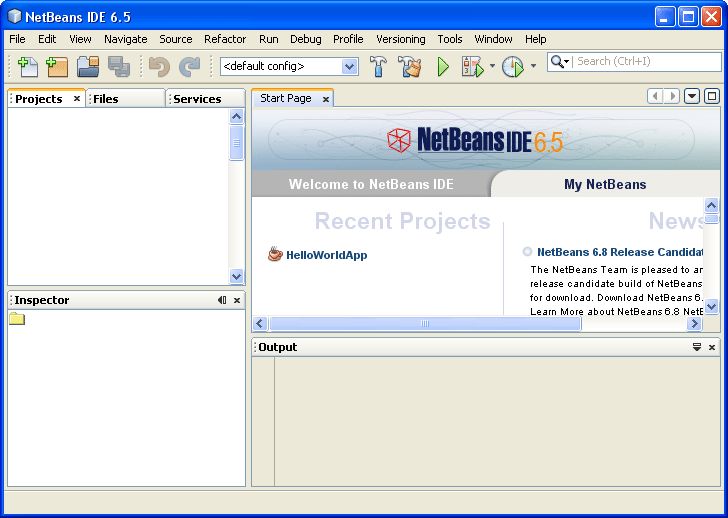
Task: Open the Navigate menu
Action: pos(125,39)
